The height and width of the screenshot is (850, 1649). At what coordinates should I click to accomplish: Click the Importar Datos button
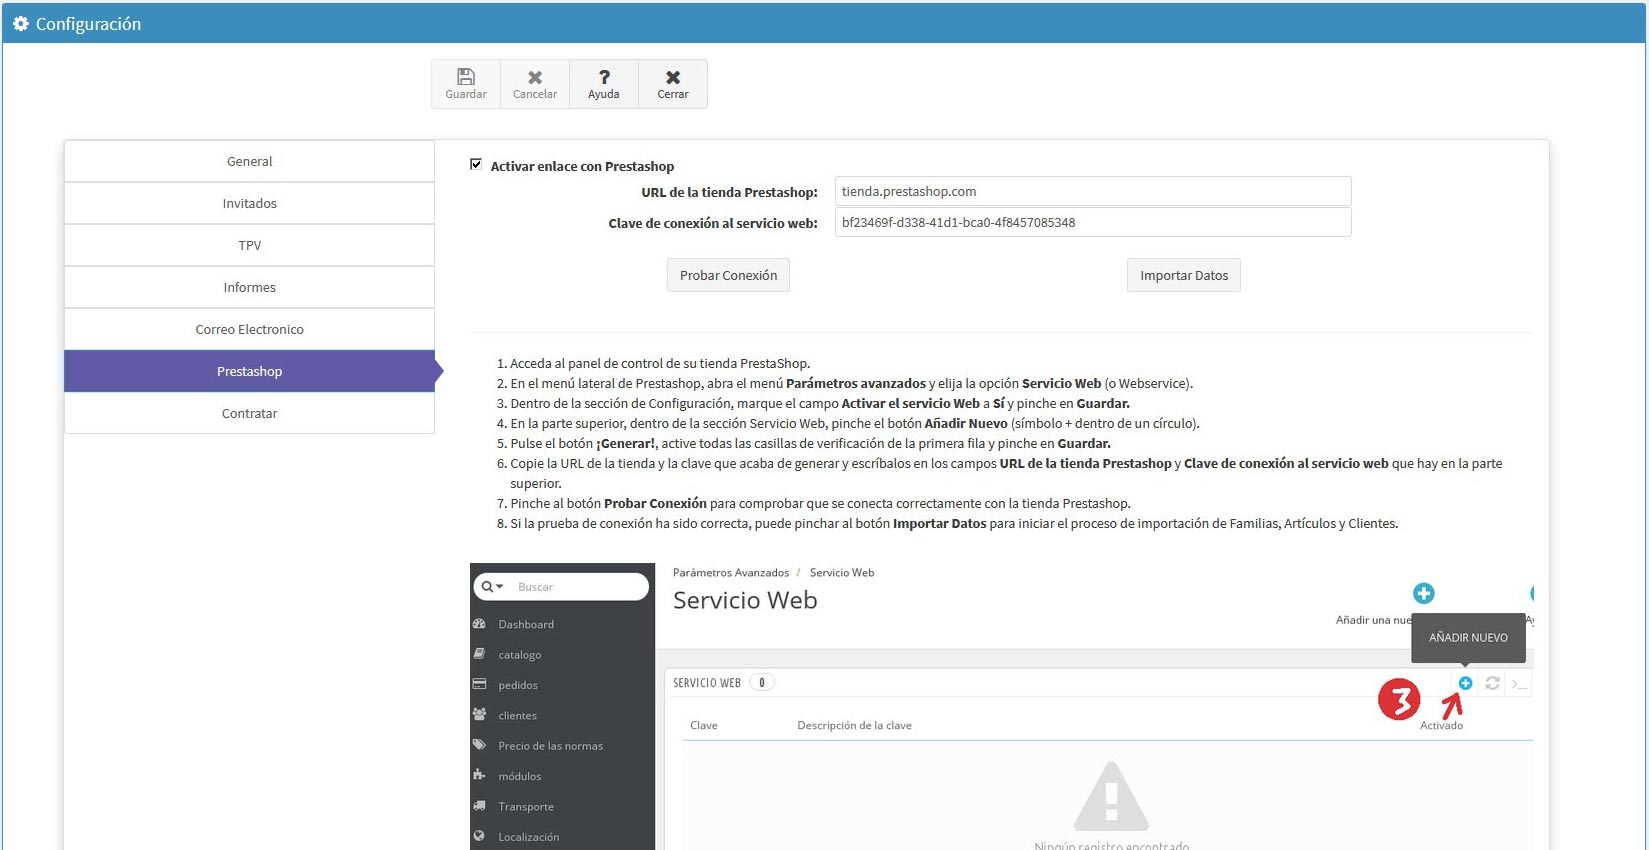click(x=1184, y=275)
